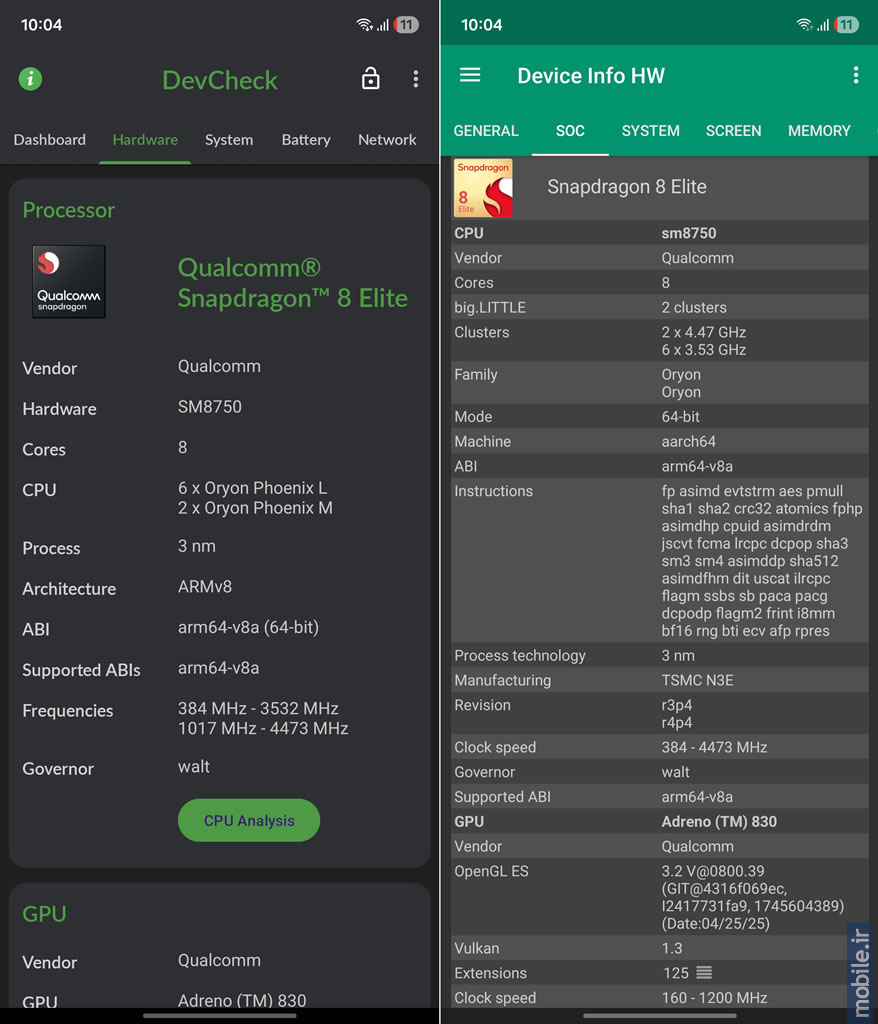Tap the TSMC N3E manufacturing value
Viewport: 878px width, 1024px height.
coord(697,680)
